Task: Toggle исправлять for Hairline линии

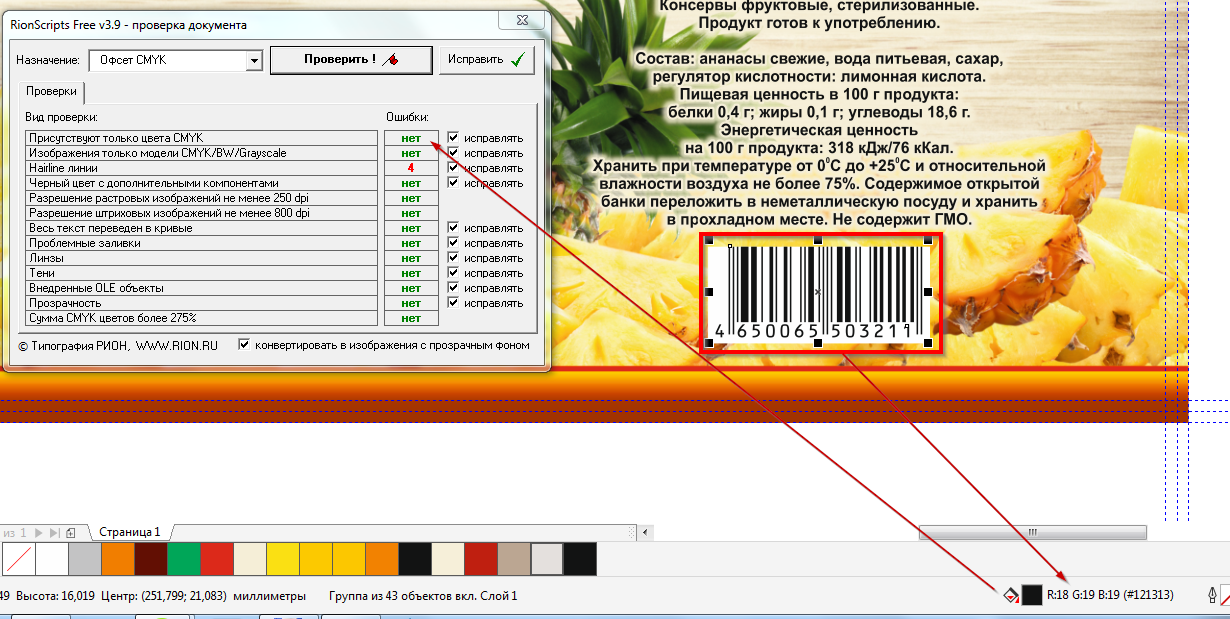Action: [453, 168]
